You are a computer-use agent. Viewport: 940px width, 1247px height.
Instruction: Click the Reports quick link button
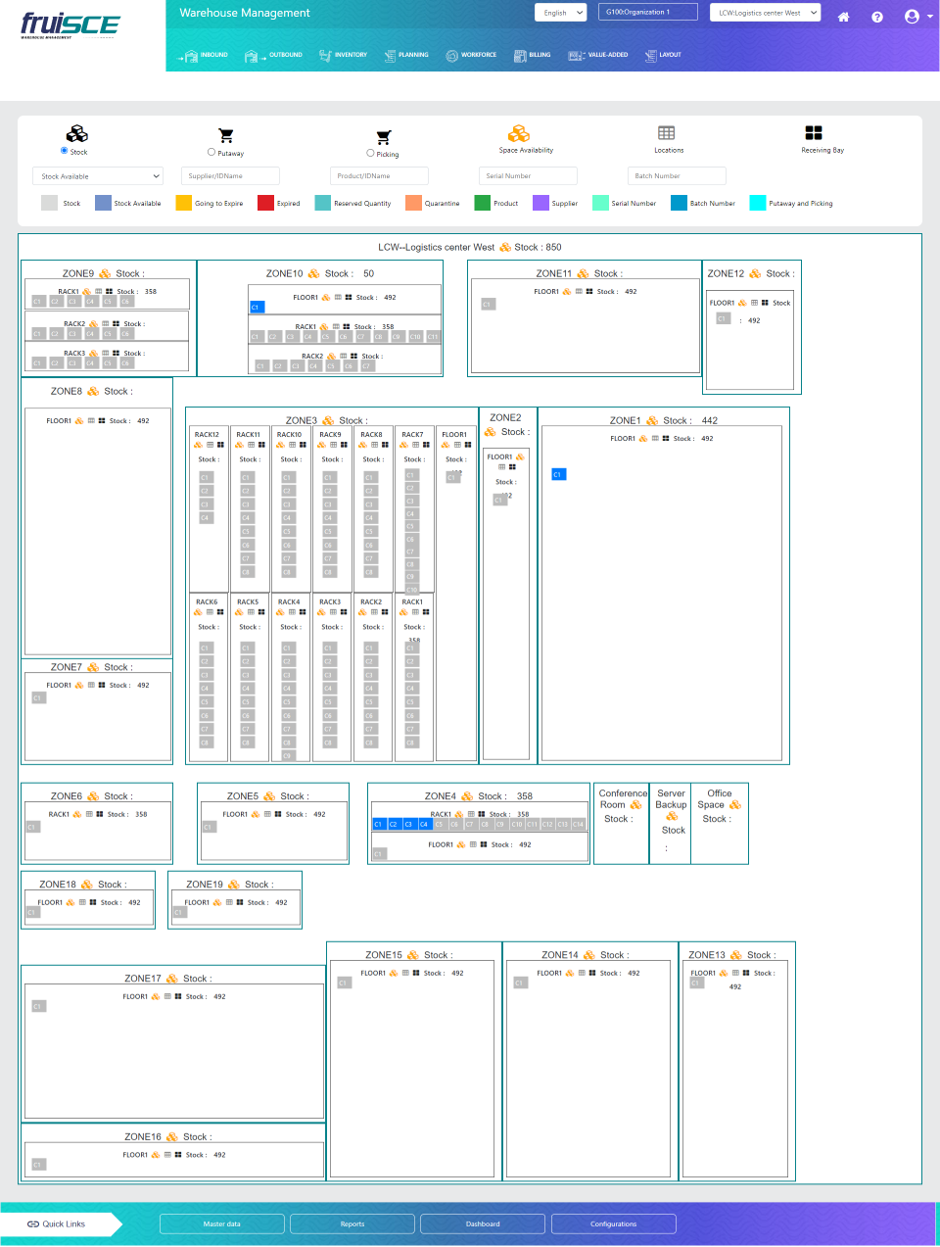point(352,1224)
